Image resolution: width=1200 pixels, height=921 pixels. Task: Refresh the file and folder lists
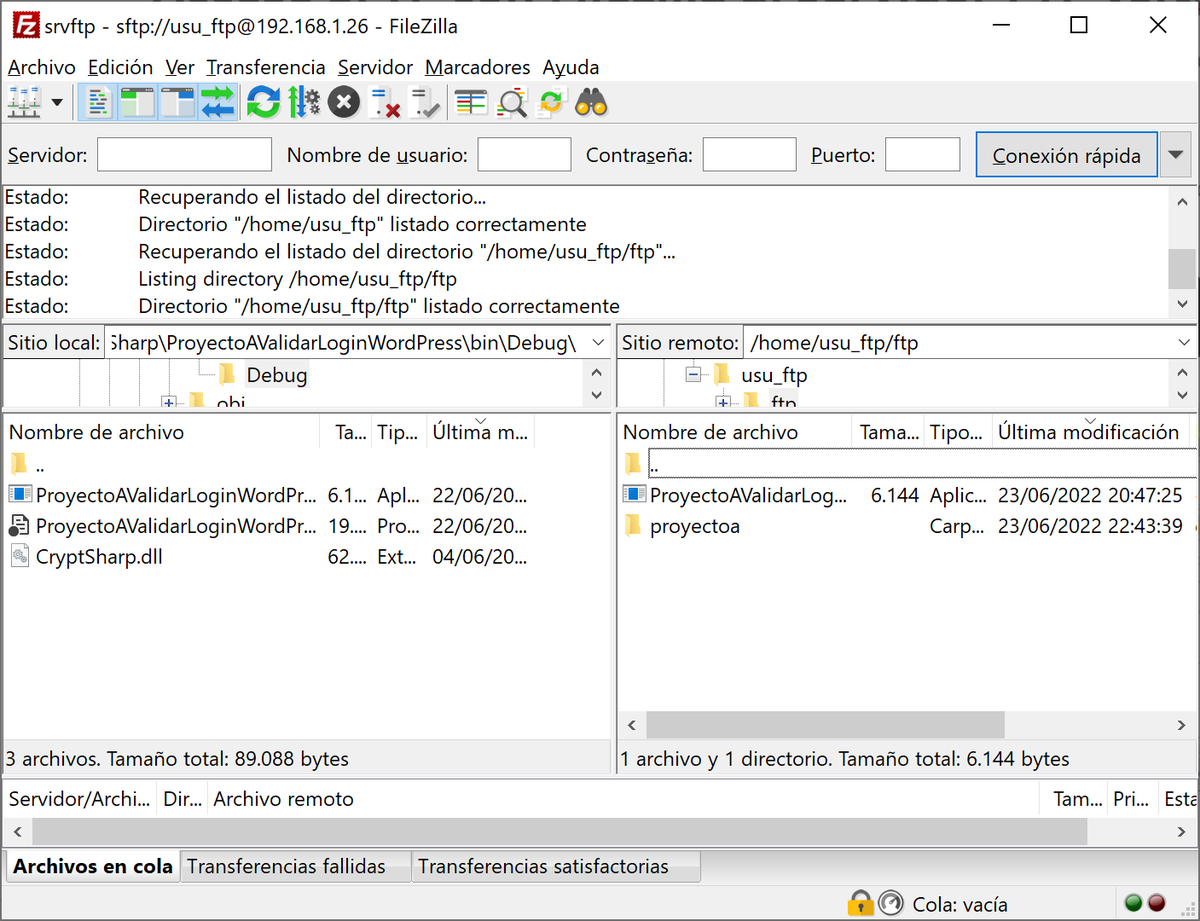click(263, 102)
